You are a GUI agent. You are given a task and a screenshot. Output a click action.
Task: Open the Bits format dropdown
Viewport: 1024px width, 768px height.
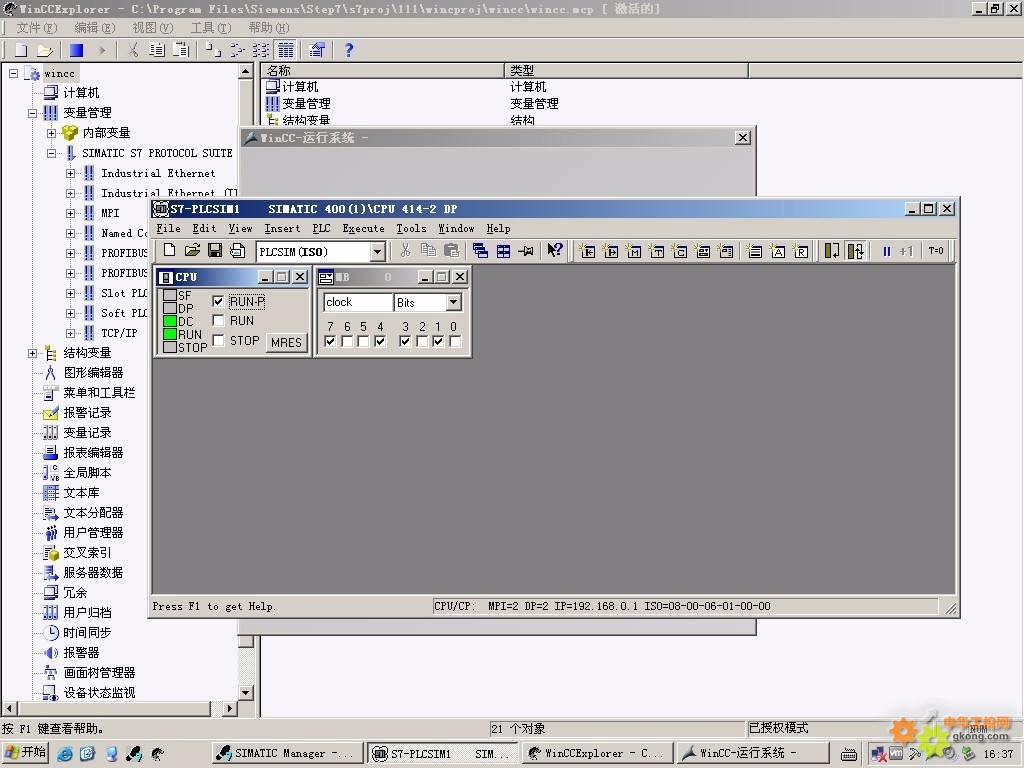pos(454,302)
